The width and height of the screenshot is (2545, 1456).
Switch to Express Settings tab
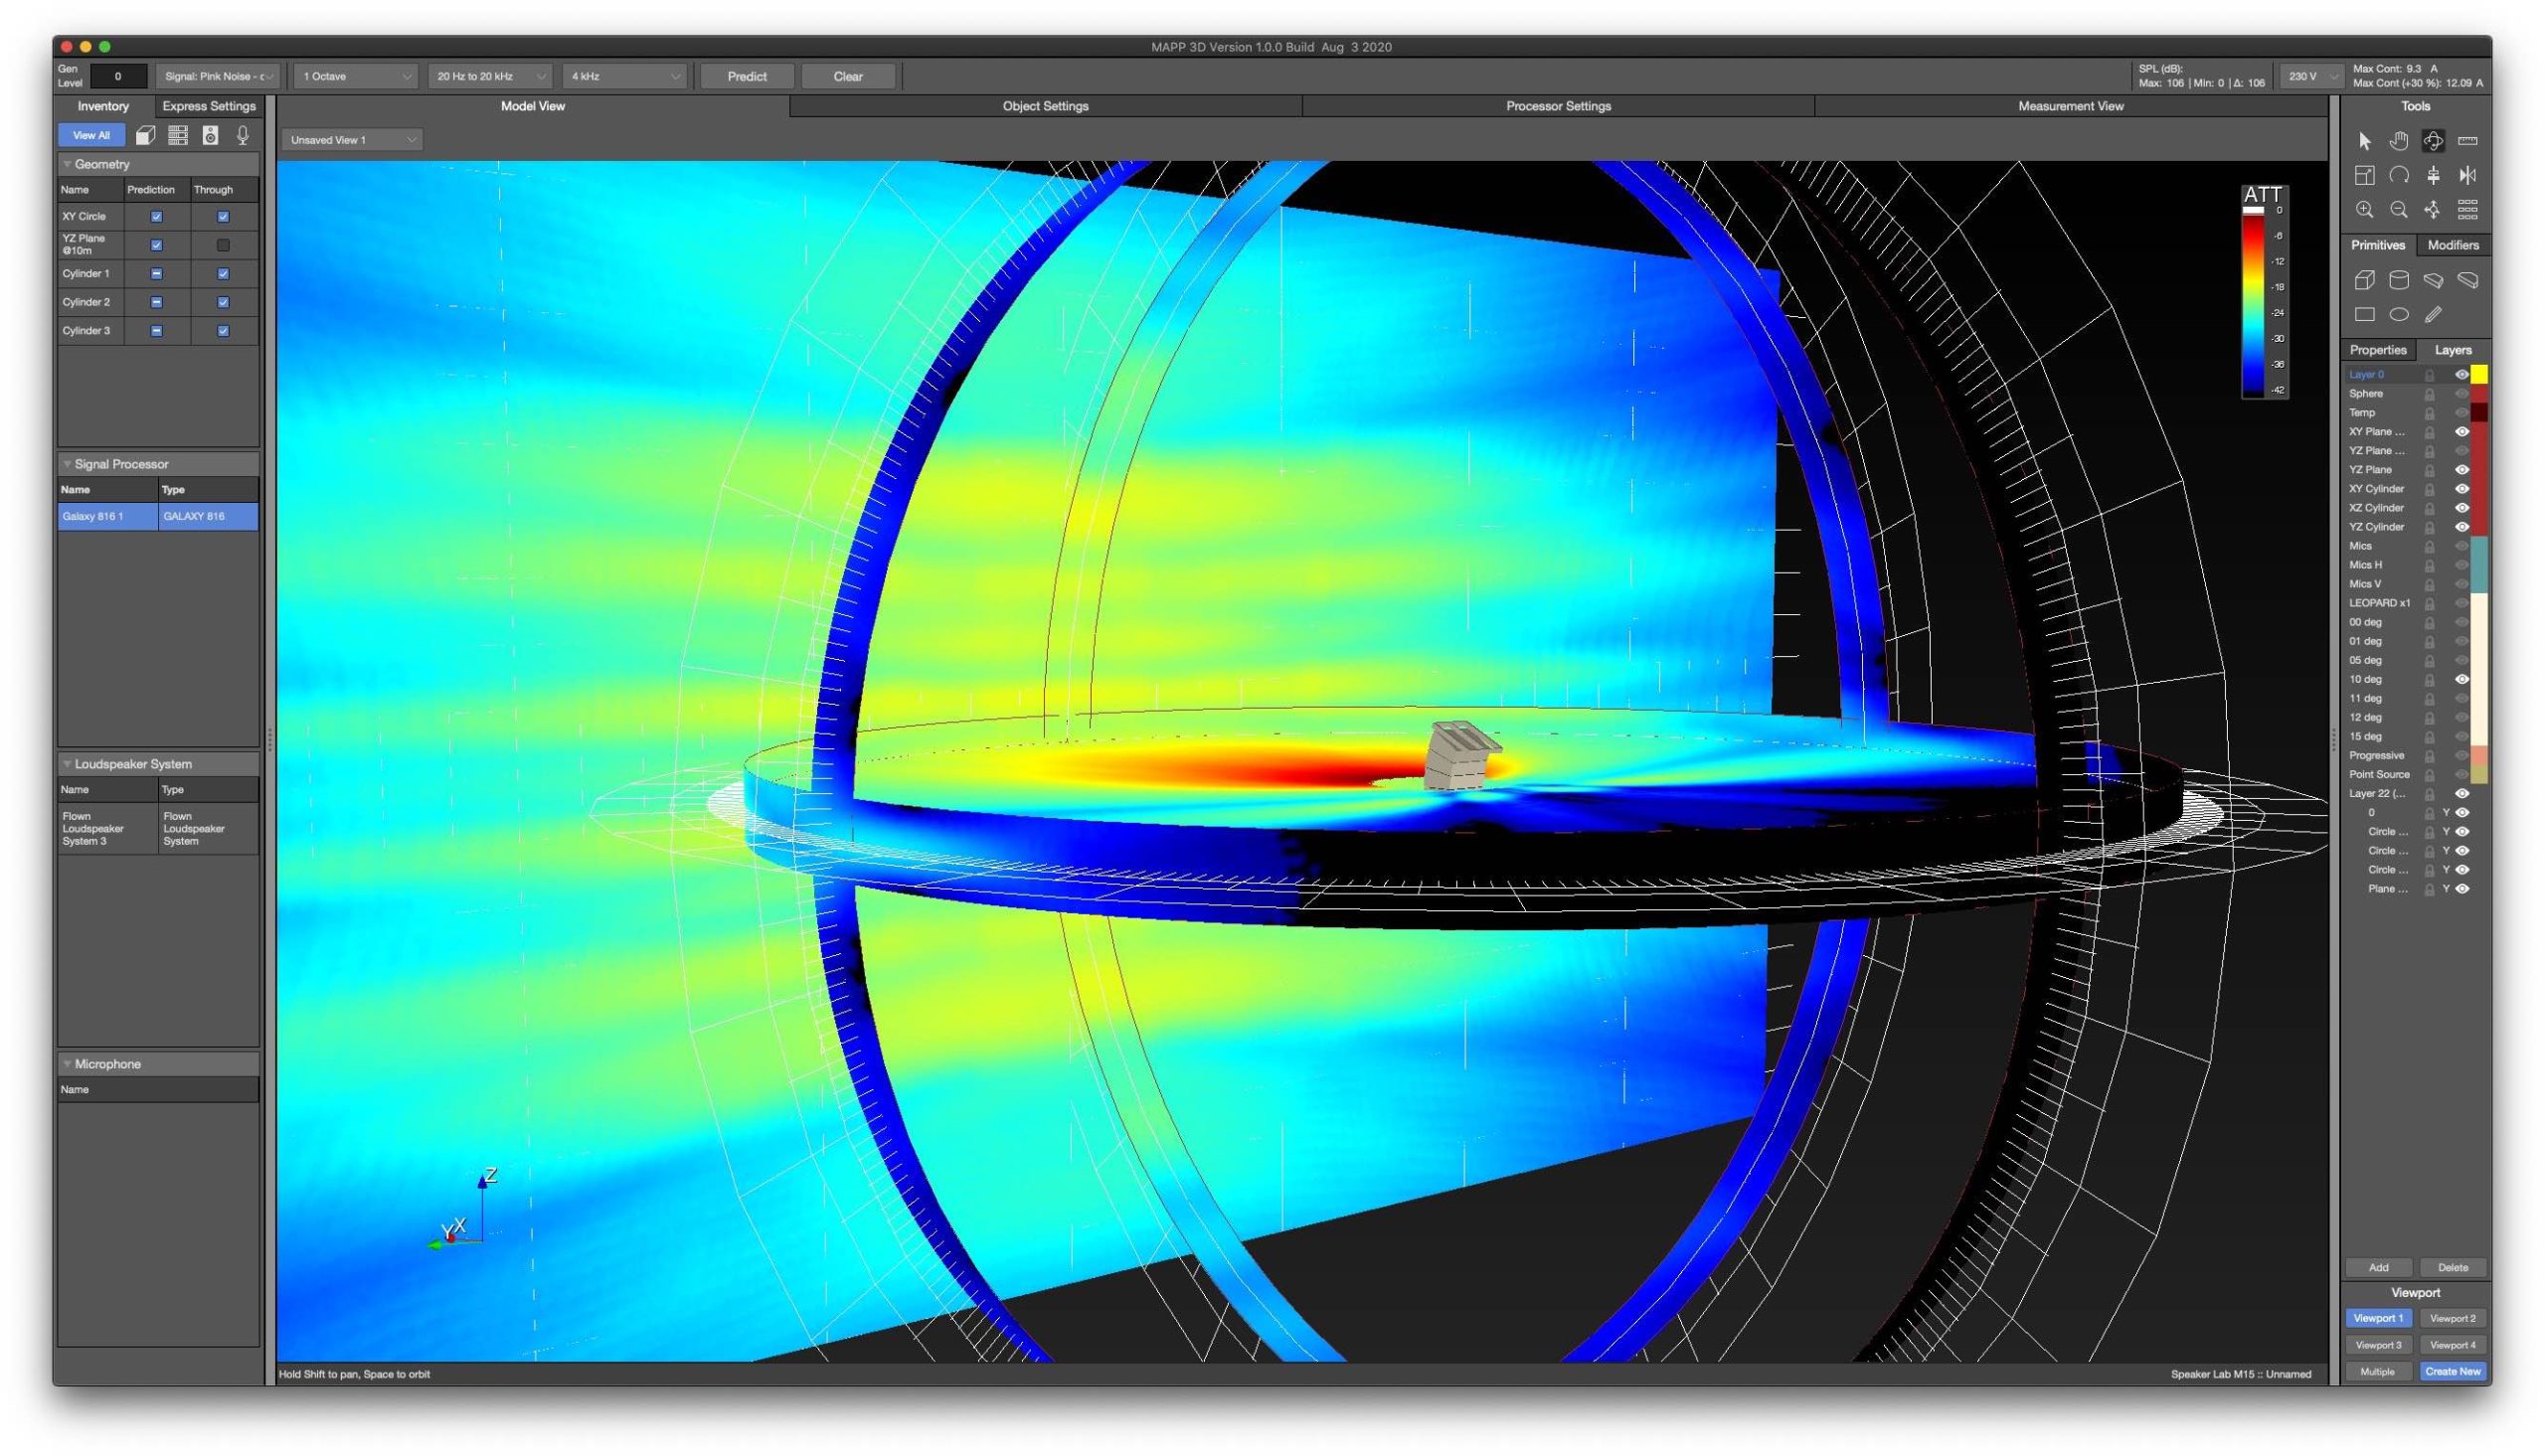(x=209, y=106)
